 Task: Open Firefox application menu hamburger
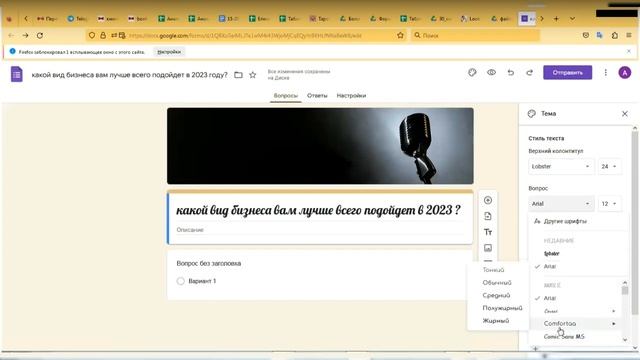click(629, 36)
